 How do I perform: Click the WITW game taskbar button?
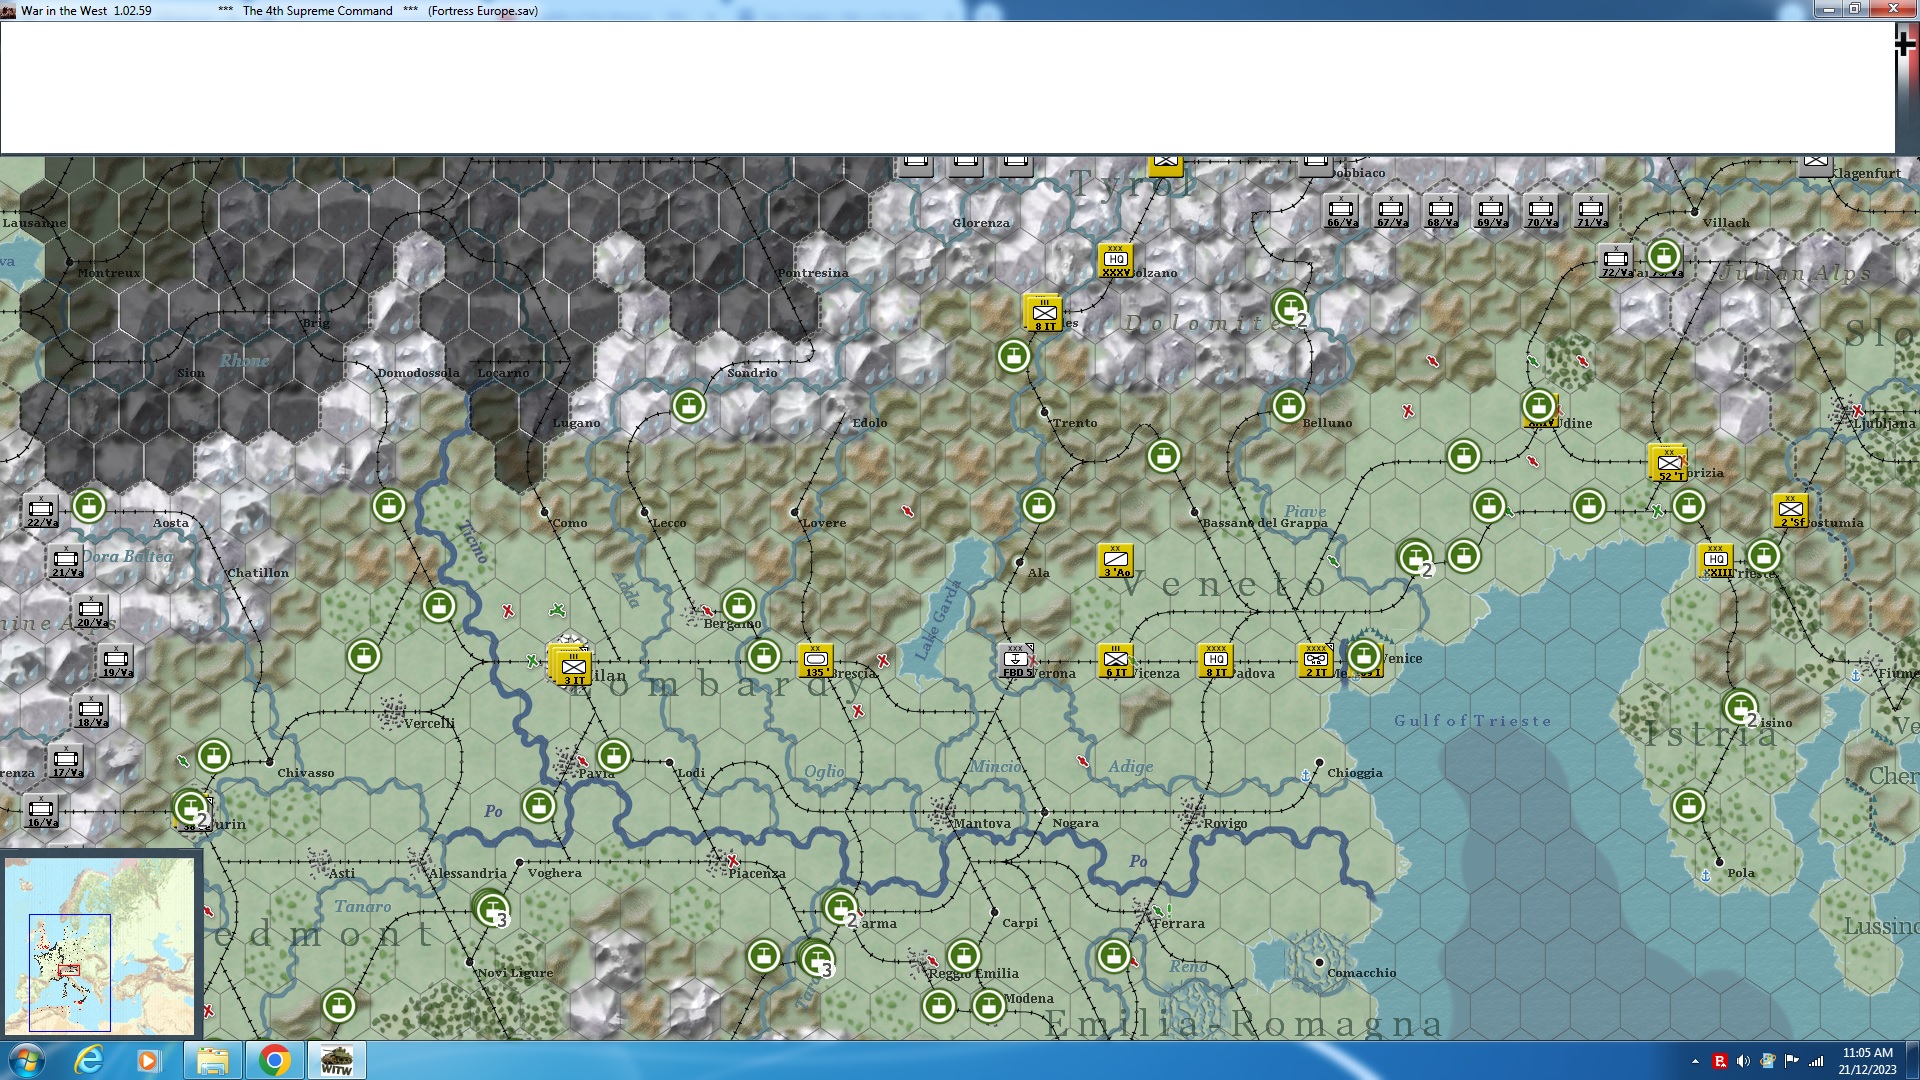[x=336, y=1060]
